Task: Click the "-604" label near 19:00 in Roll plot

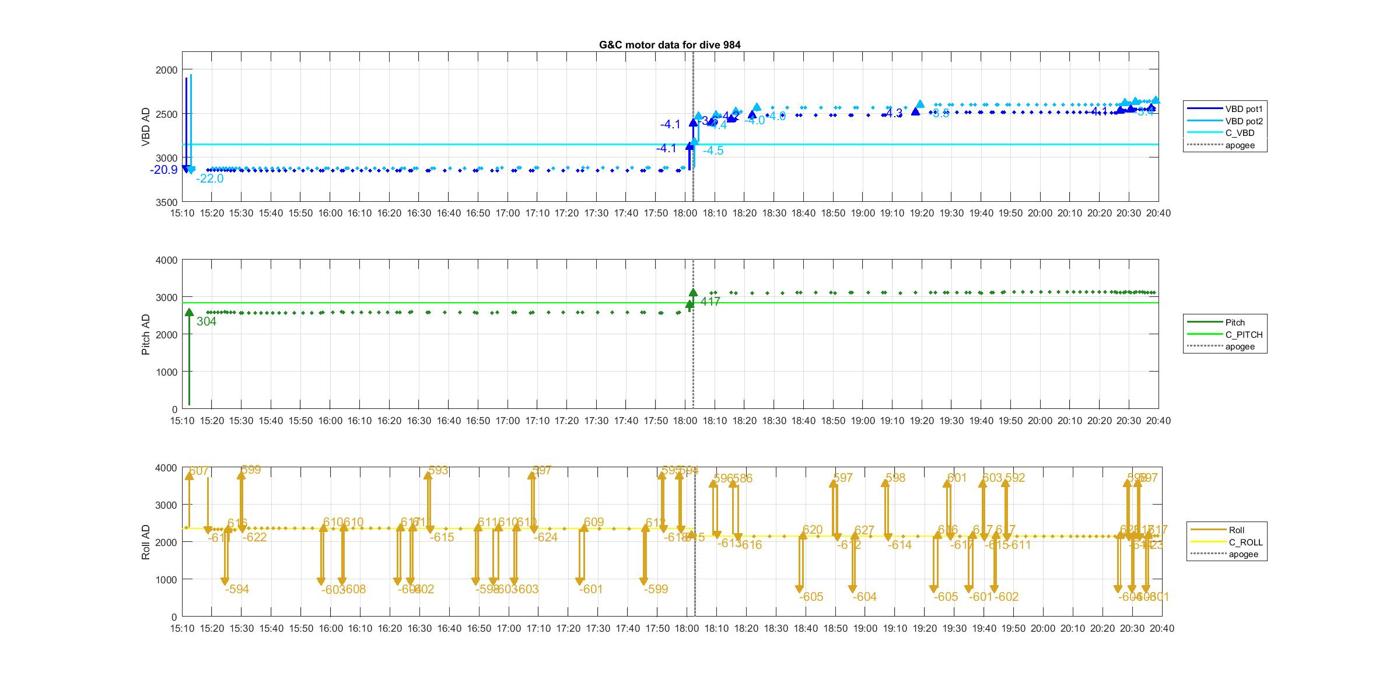Action: (x=865, y=597)
